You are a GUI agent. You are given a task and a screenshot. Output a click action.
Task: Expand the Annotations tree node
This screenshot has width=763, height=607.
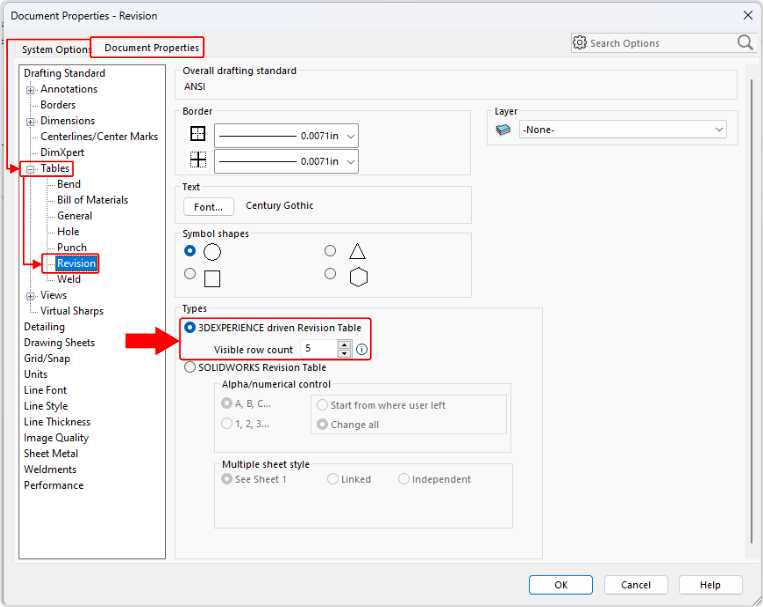tap(31, 90)
